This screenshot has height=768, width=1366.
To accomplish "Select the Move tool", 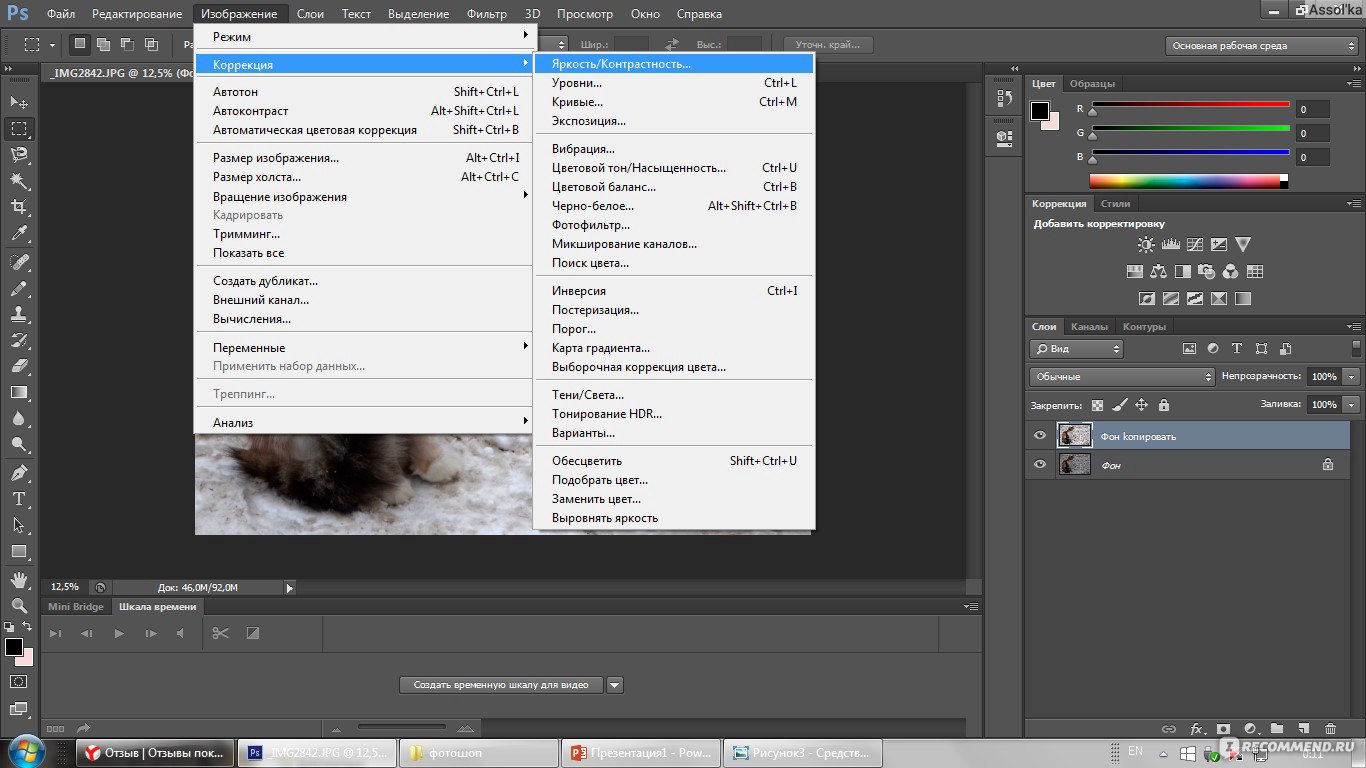I will 19,102.
